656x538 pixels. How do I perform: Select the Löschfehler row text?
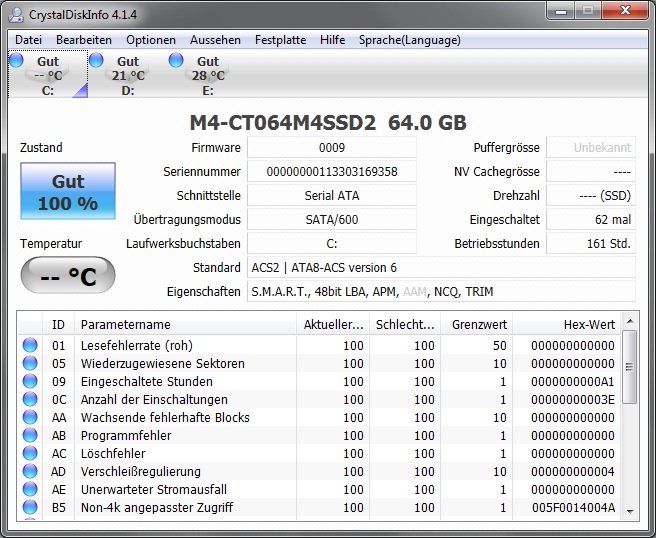click(x=113, y=453)
